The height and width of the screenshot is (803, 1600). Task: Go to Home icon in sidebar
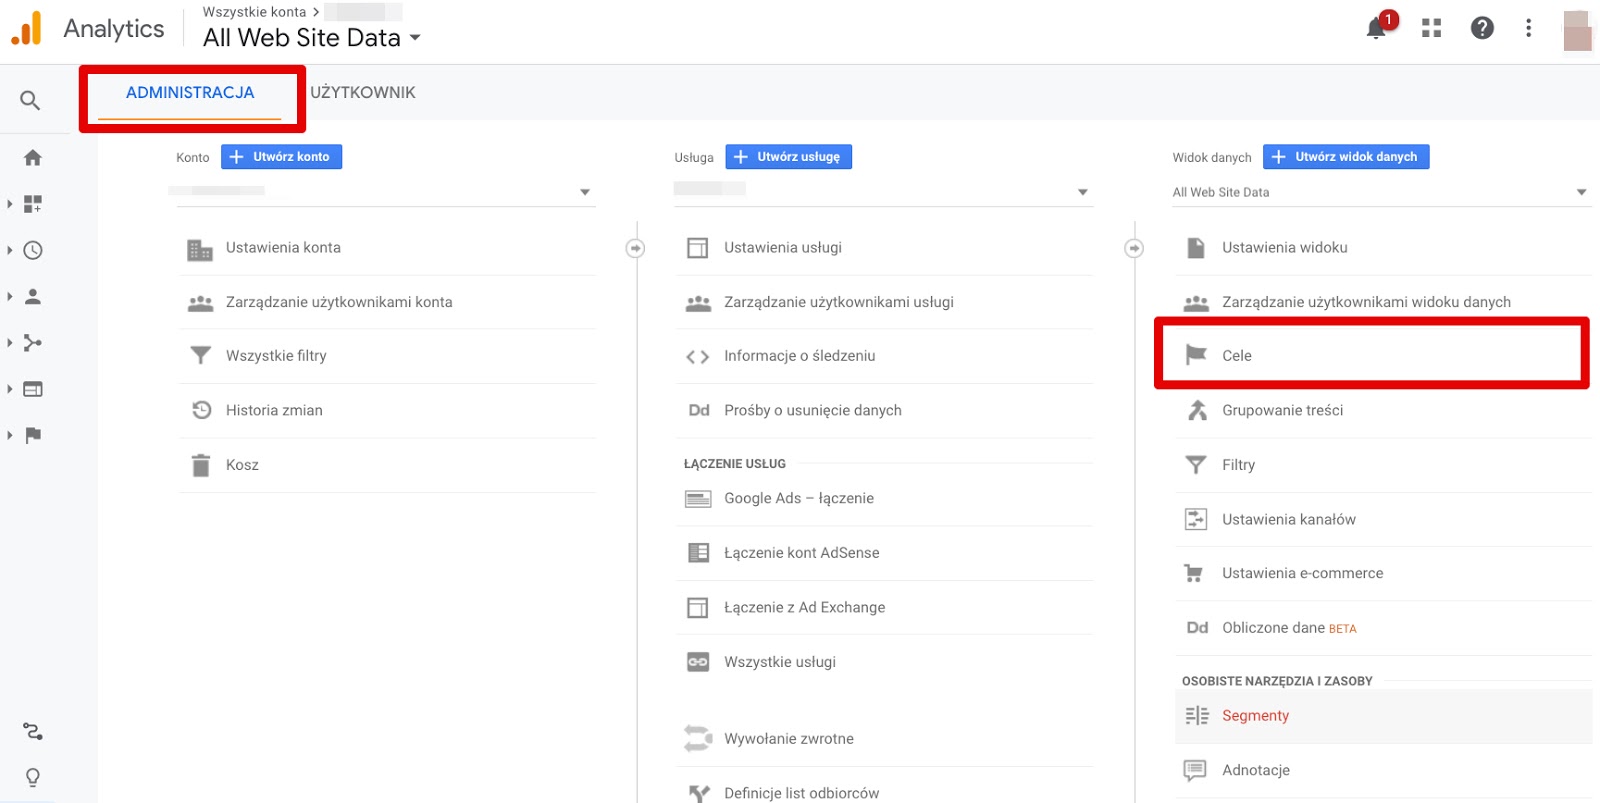tap(33, 157)
